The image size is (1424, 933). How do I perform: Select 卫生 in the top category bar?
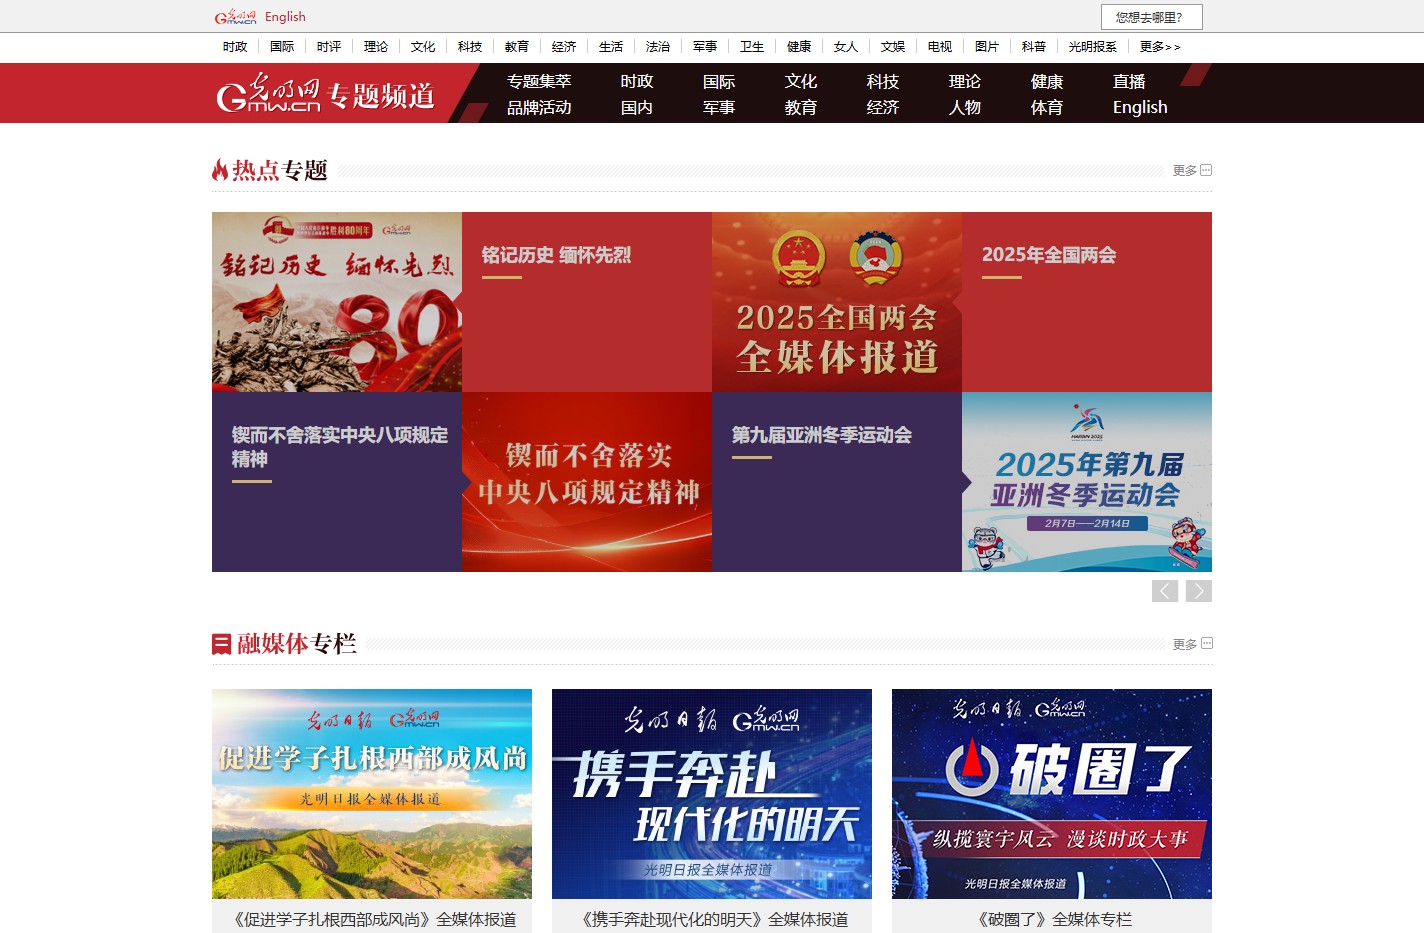752,47
